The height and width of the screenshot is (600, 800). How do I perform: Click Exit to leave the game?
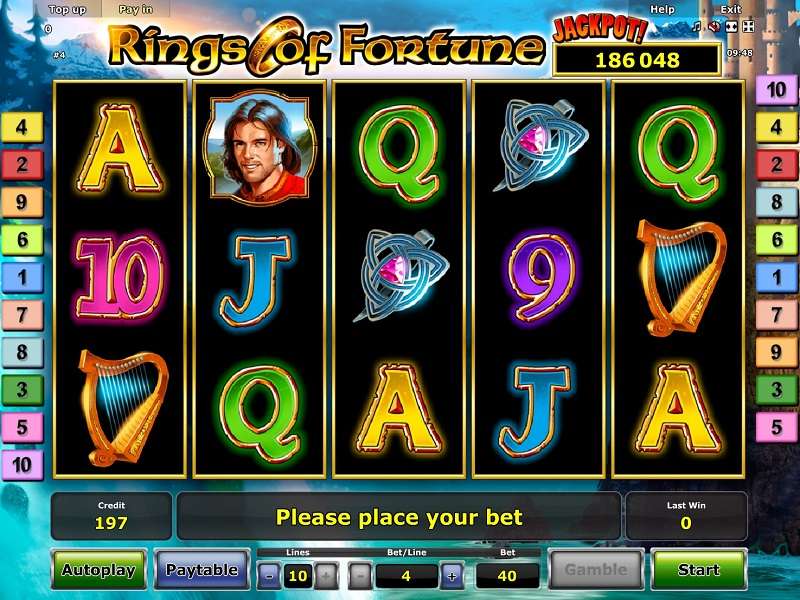[x=731, y=9]
